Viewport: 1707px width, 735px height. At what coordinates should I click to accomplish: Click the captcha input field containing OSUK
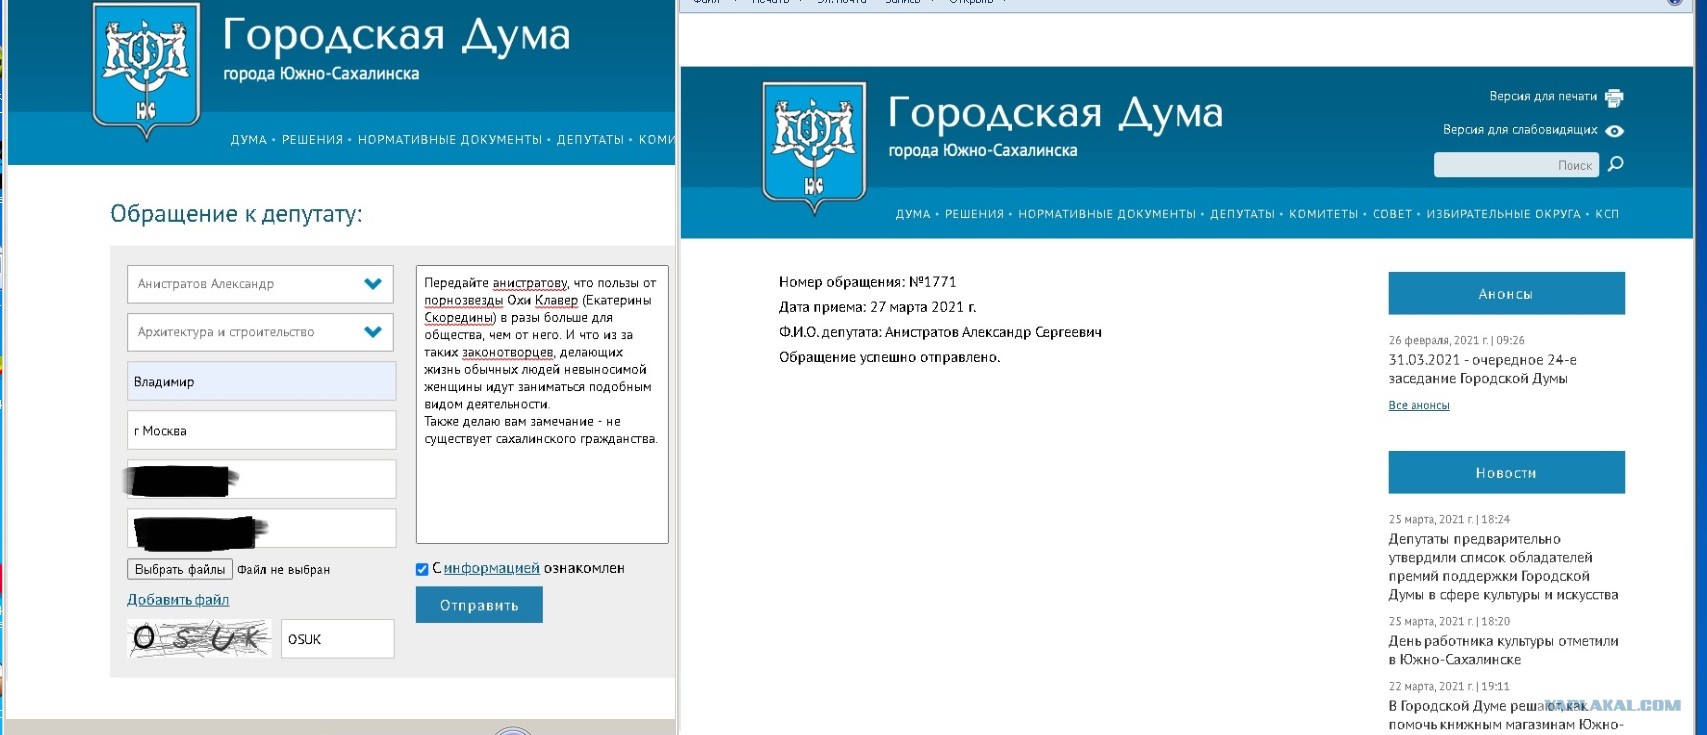337,639
